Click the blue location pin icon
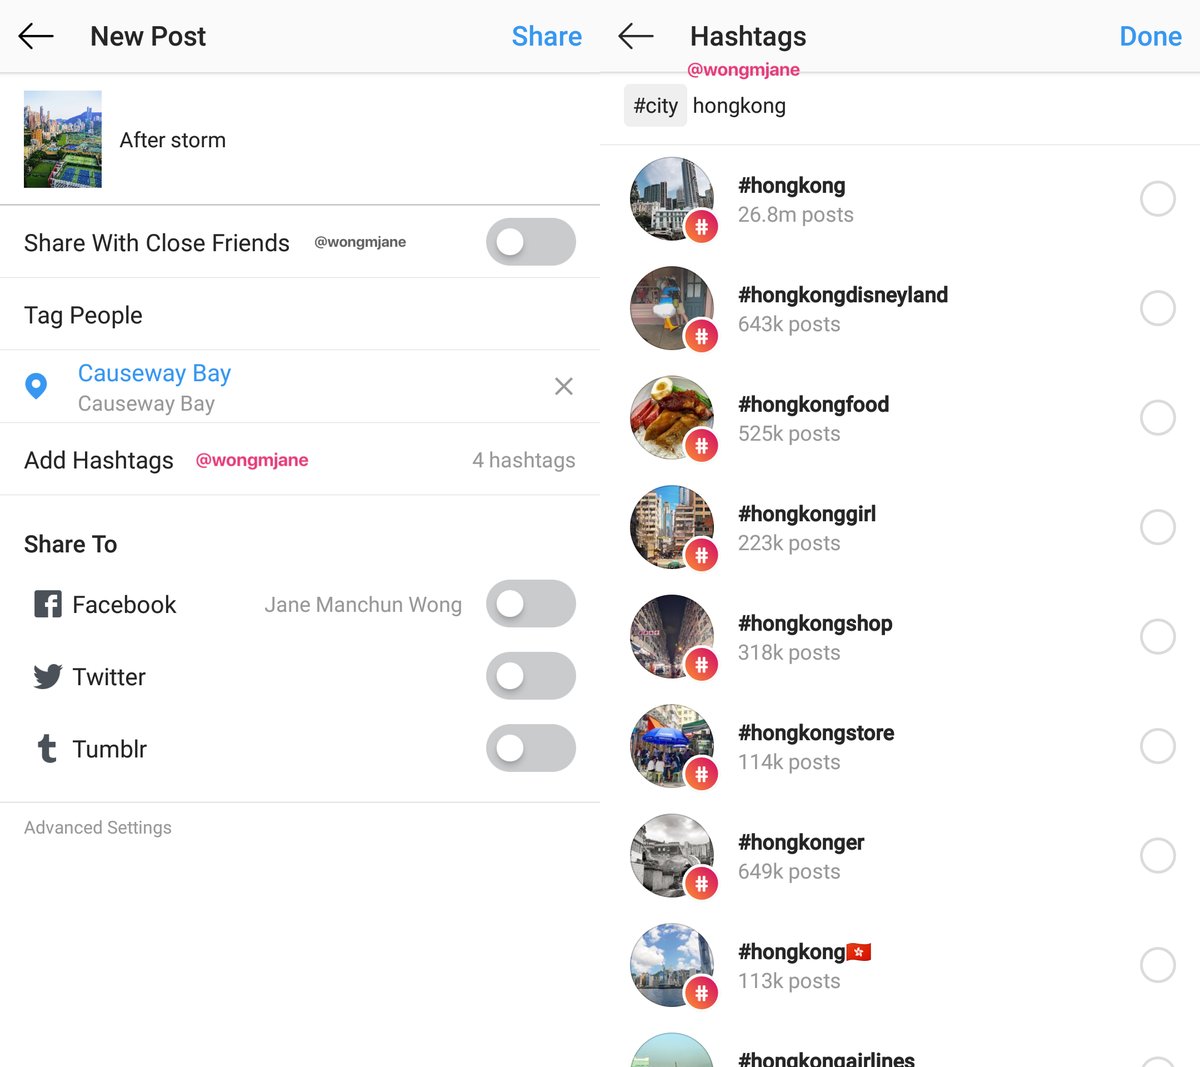The height and width of the screenshot is (1067, 1200). 36,386
